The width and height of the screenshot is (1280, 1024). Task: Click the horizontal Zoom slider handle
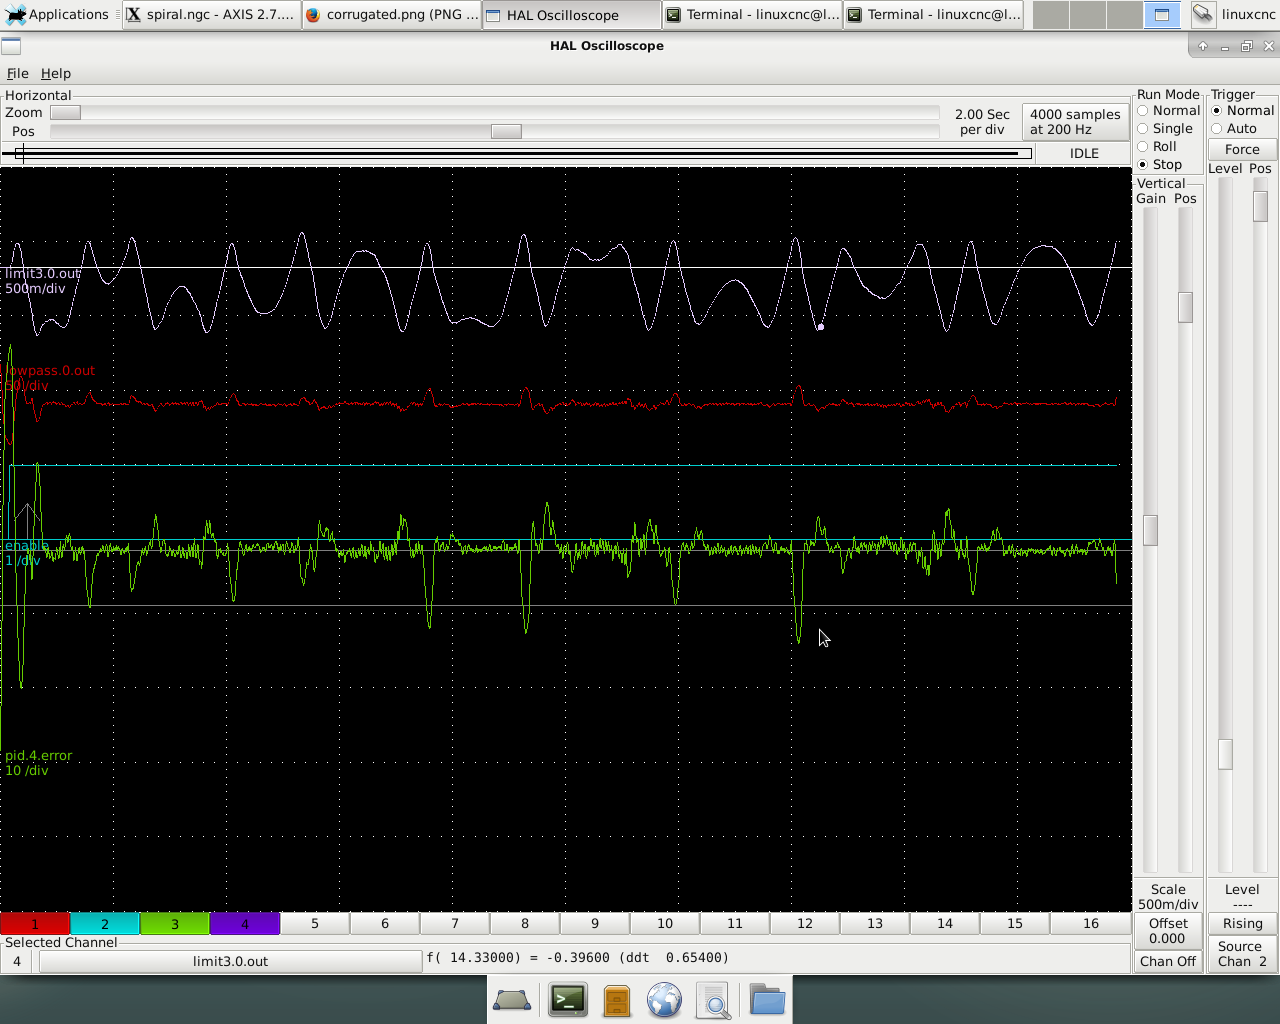point(66,113)
